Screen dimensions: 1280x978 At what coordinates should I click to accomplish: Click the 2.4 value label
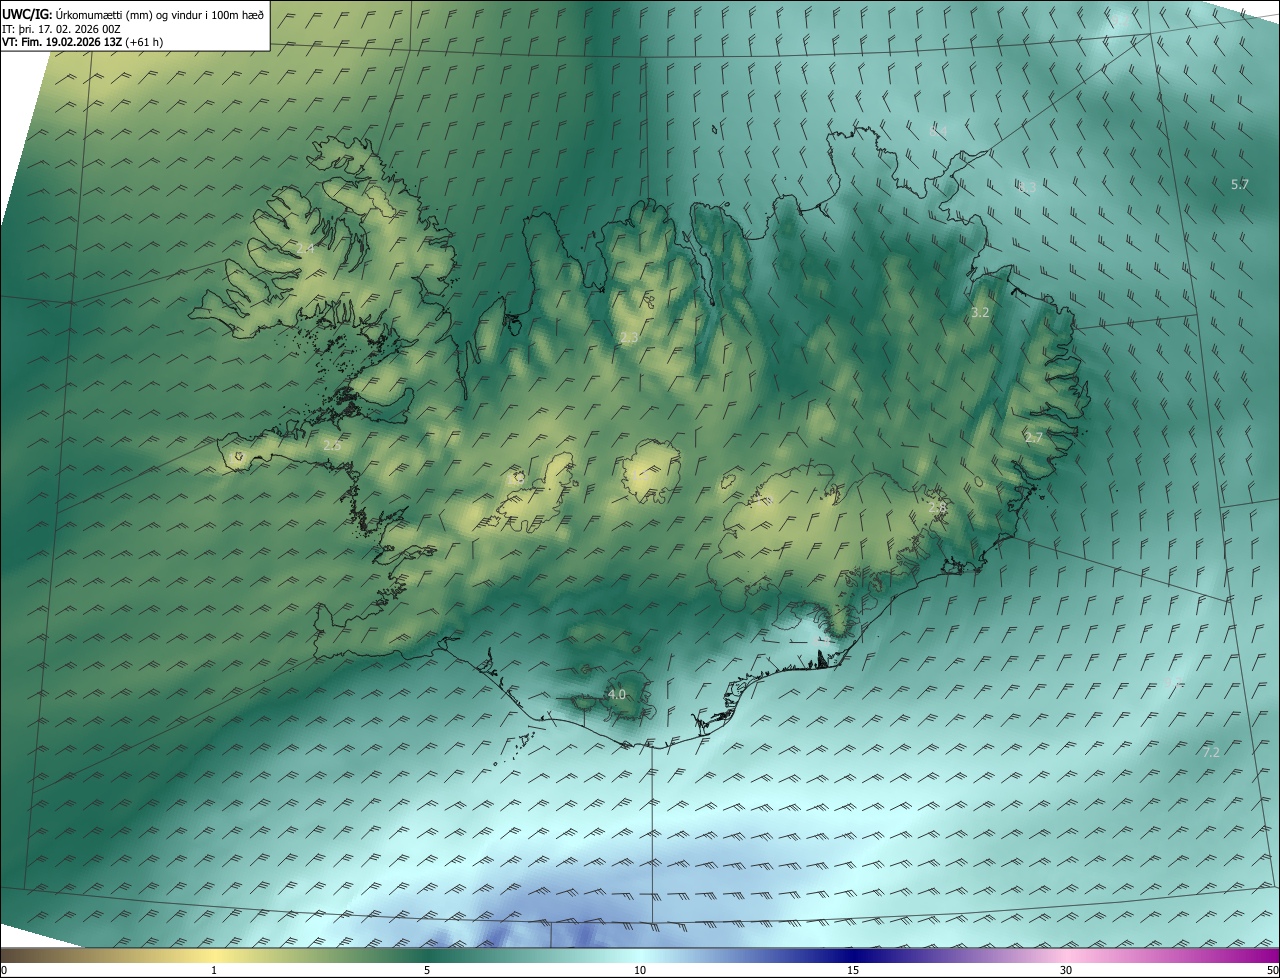[305, 248]
